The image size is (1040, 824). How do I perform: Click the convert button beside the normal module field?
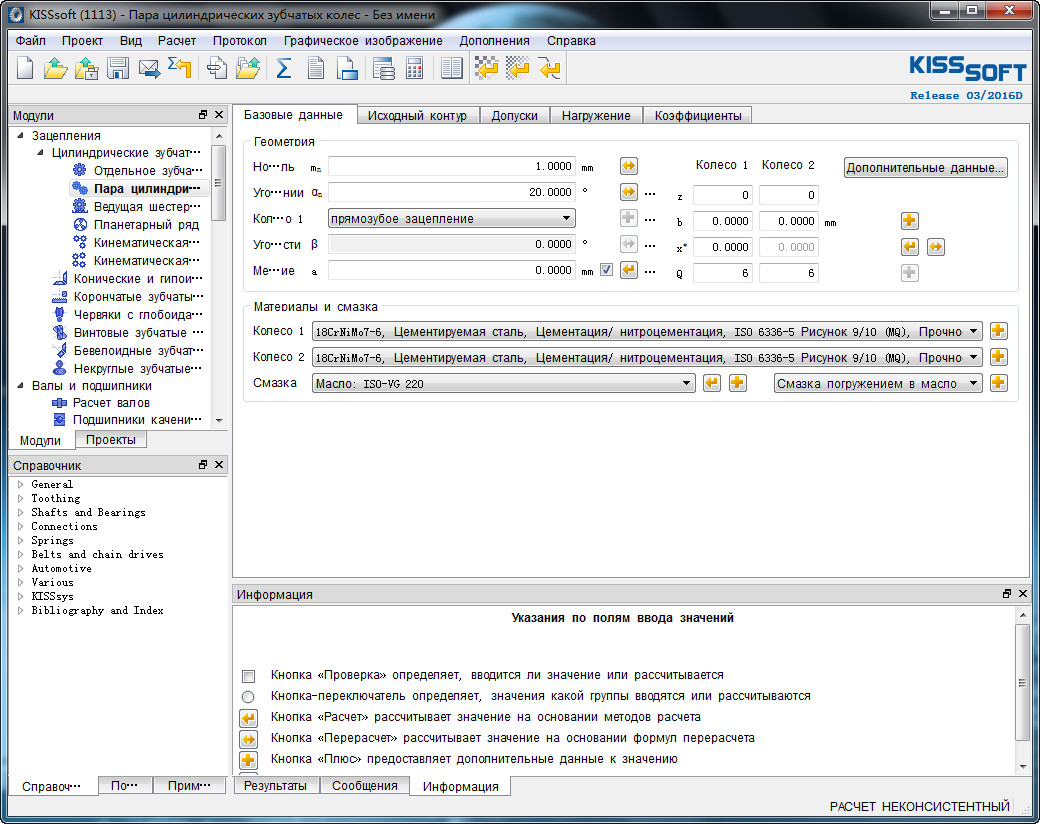628,166
